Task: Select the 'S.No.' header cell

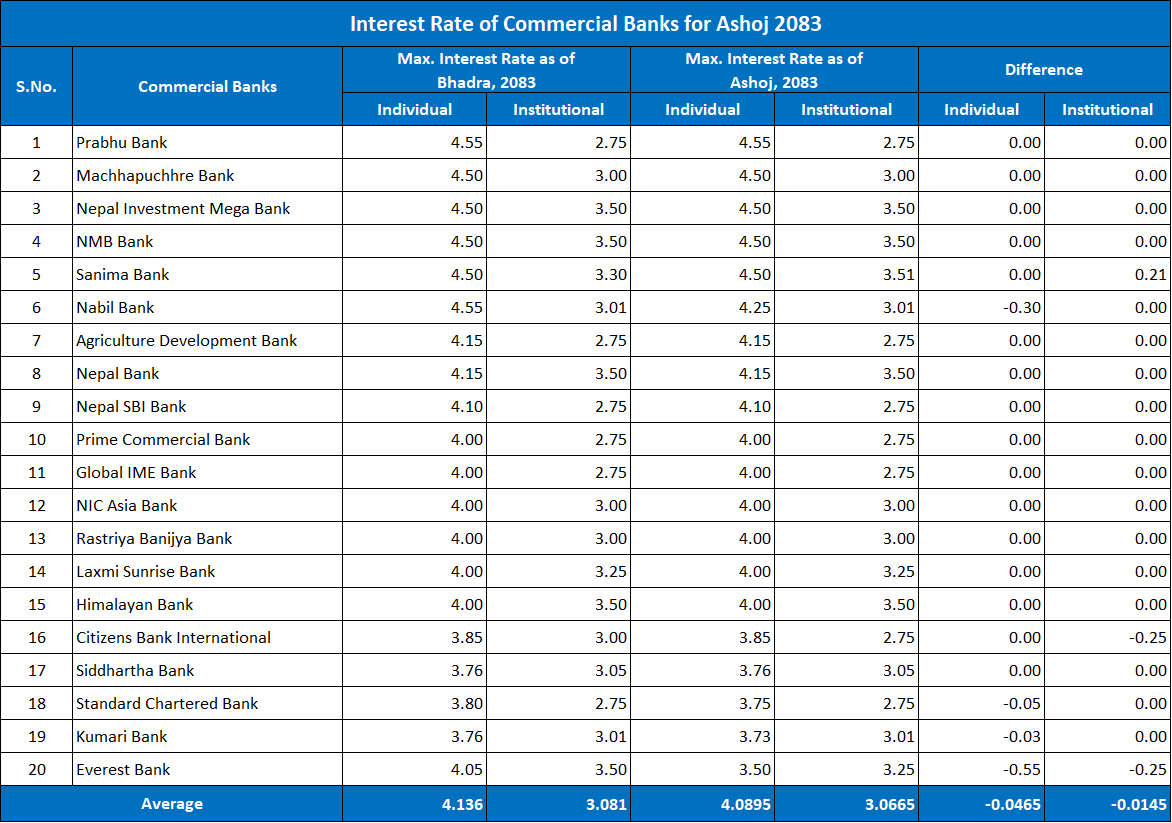Action: coord(36,86)
